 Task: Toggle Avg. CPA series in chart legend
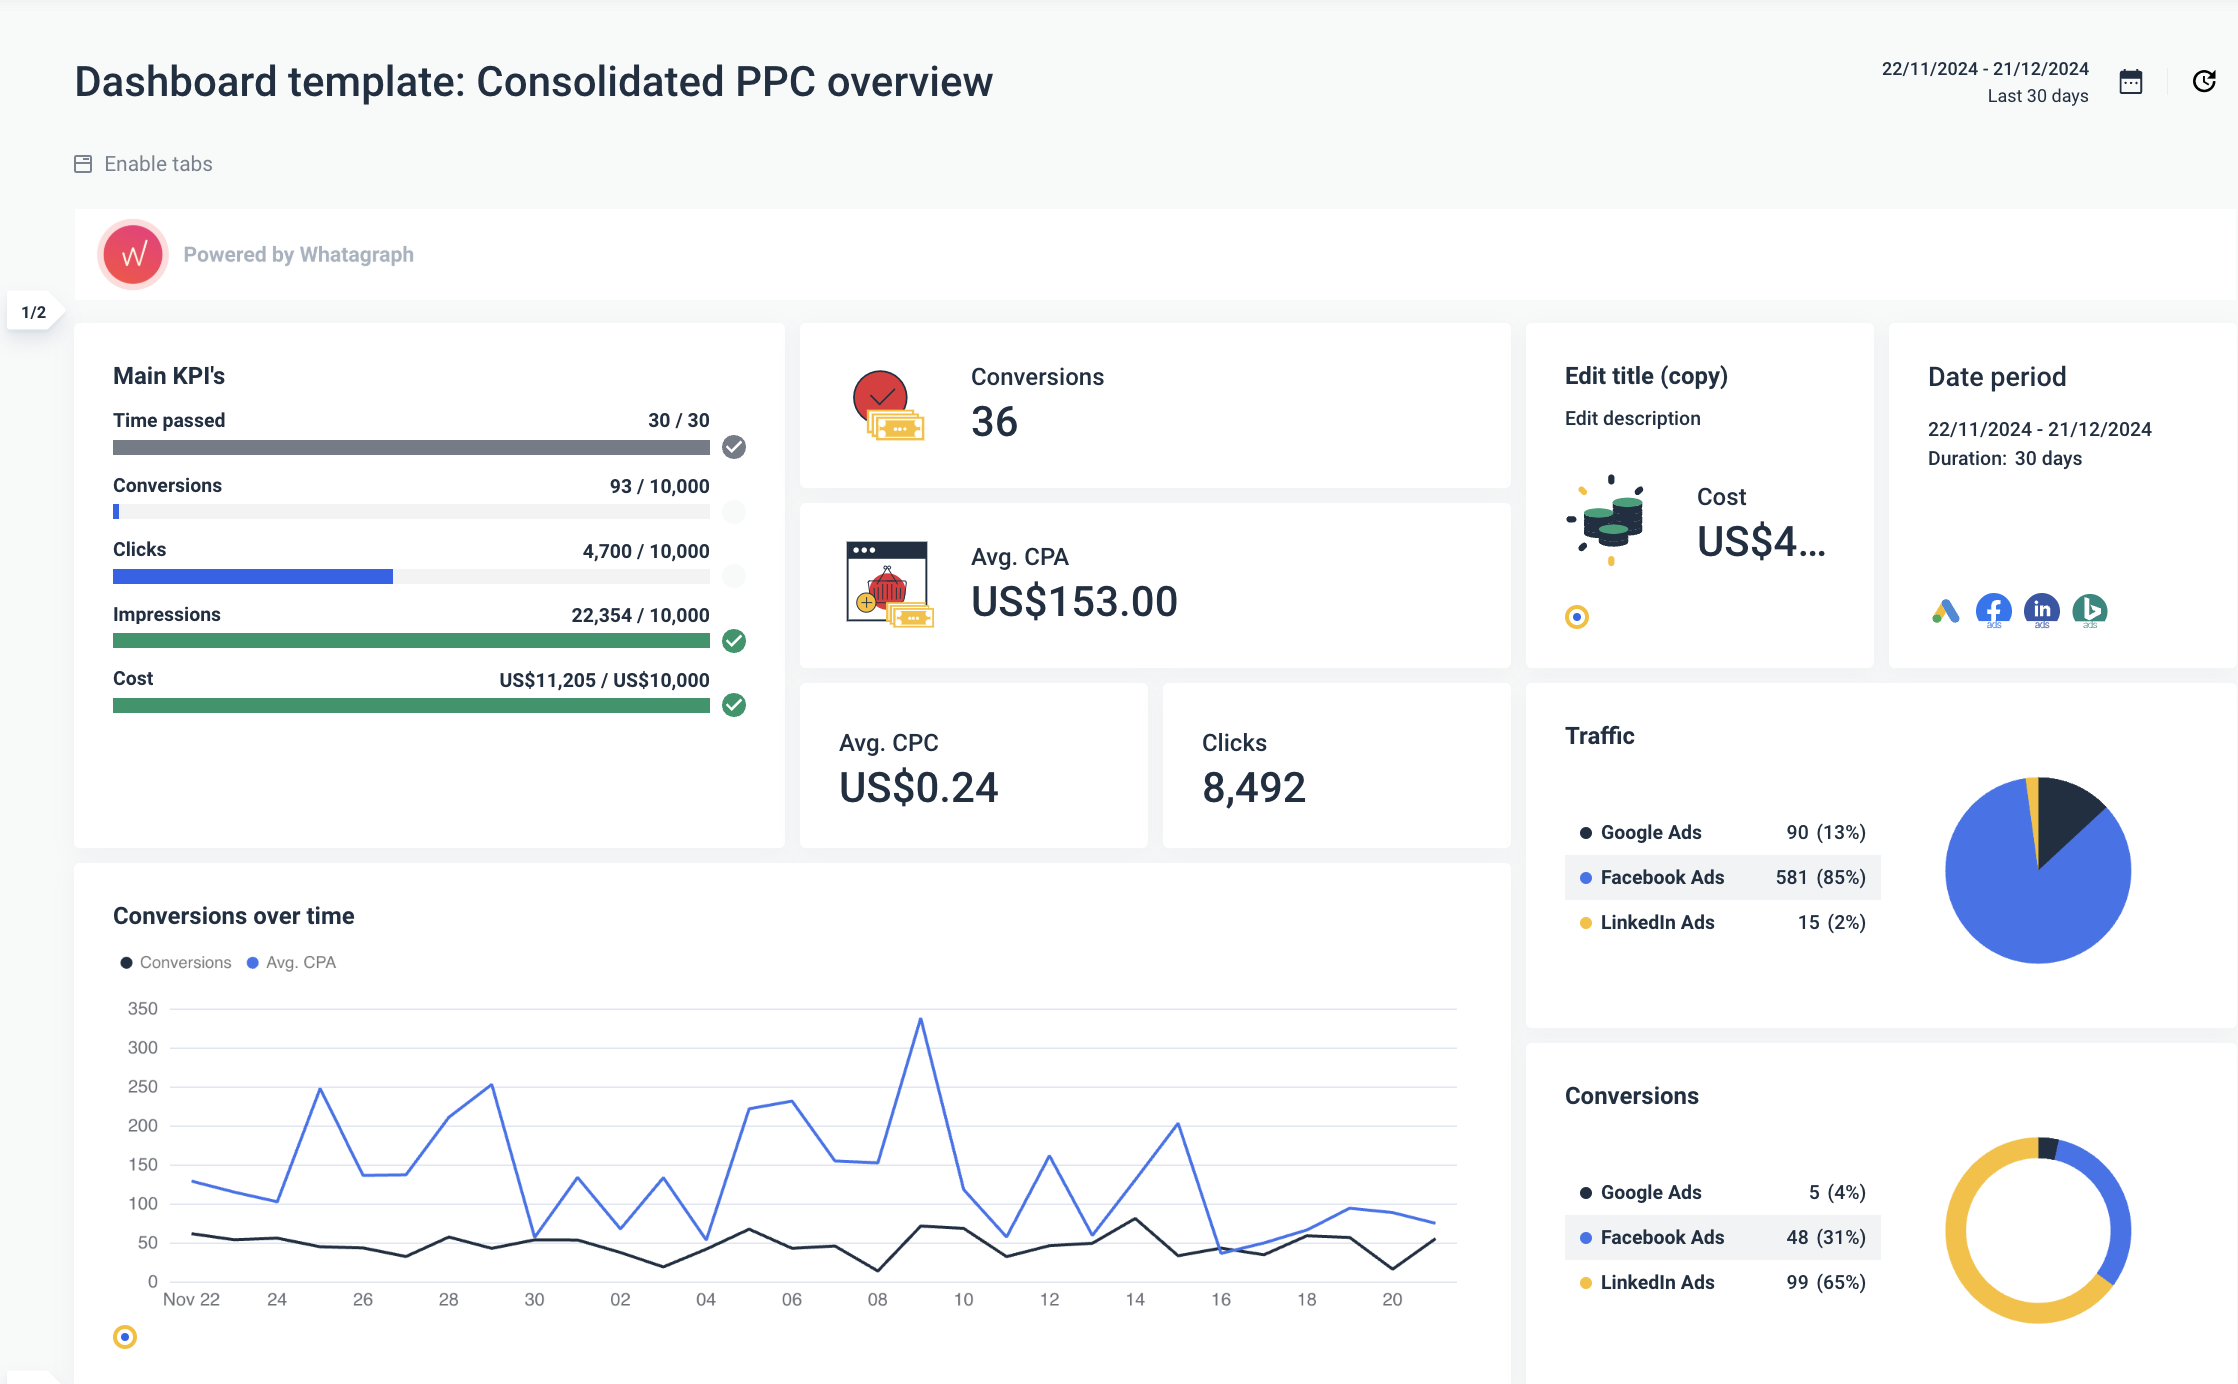click(291, 963)
